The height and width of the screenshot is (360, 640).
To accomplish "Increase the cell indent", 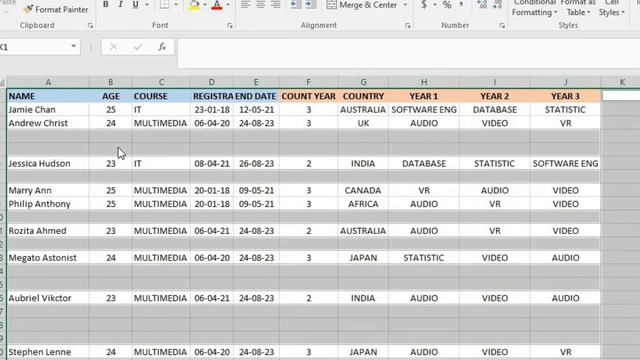I will coord(311,5).
